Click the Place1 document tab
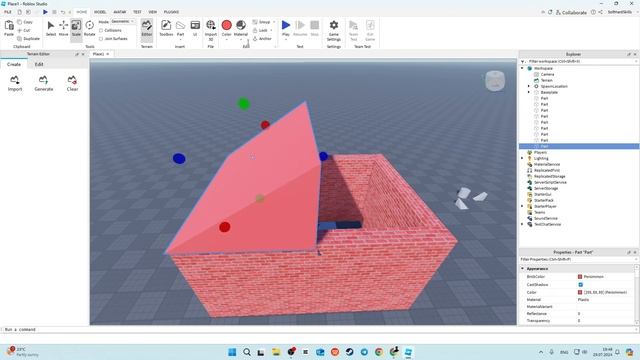The width and height of the screenshot is (640, 360). (x=98, y=54)
